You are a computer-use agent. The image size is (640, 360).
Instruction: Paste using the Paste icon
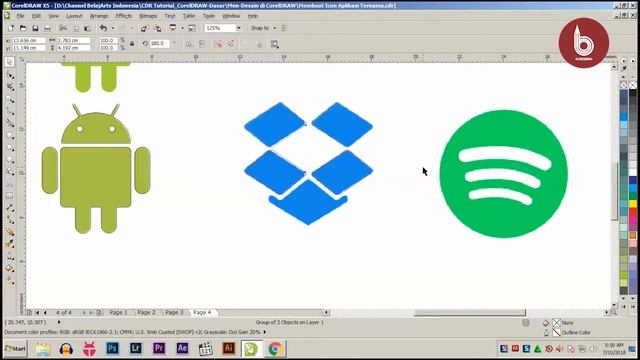click(87, 28)
